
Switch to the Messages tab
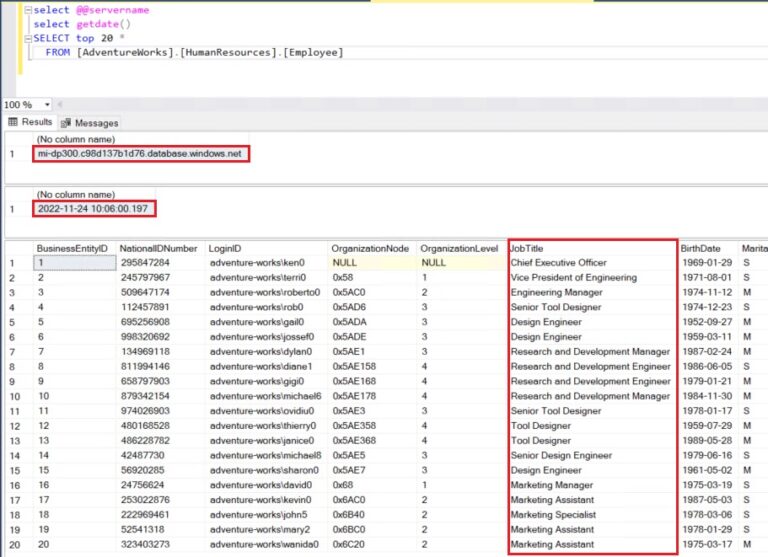click(x=96, y=122)
